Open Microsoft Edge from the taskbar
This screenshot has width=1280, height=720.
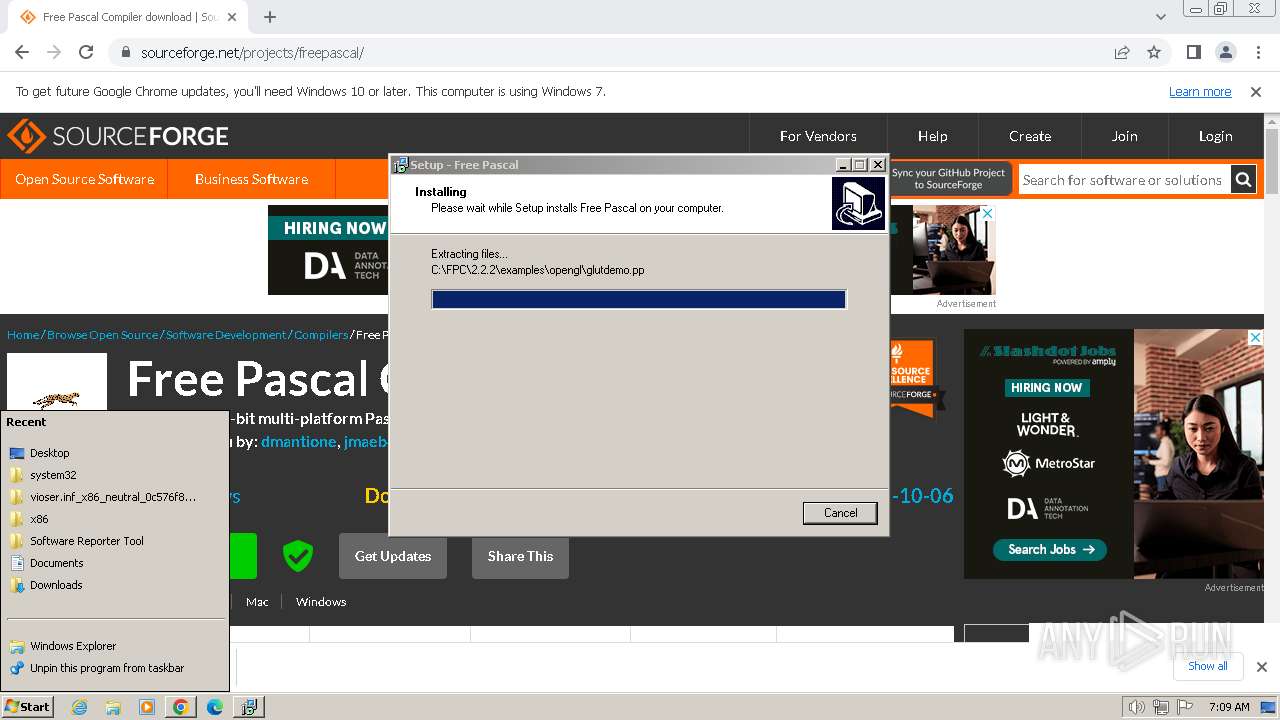[214, 707]
